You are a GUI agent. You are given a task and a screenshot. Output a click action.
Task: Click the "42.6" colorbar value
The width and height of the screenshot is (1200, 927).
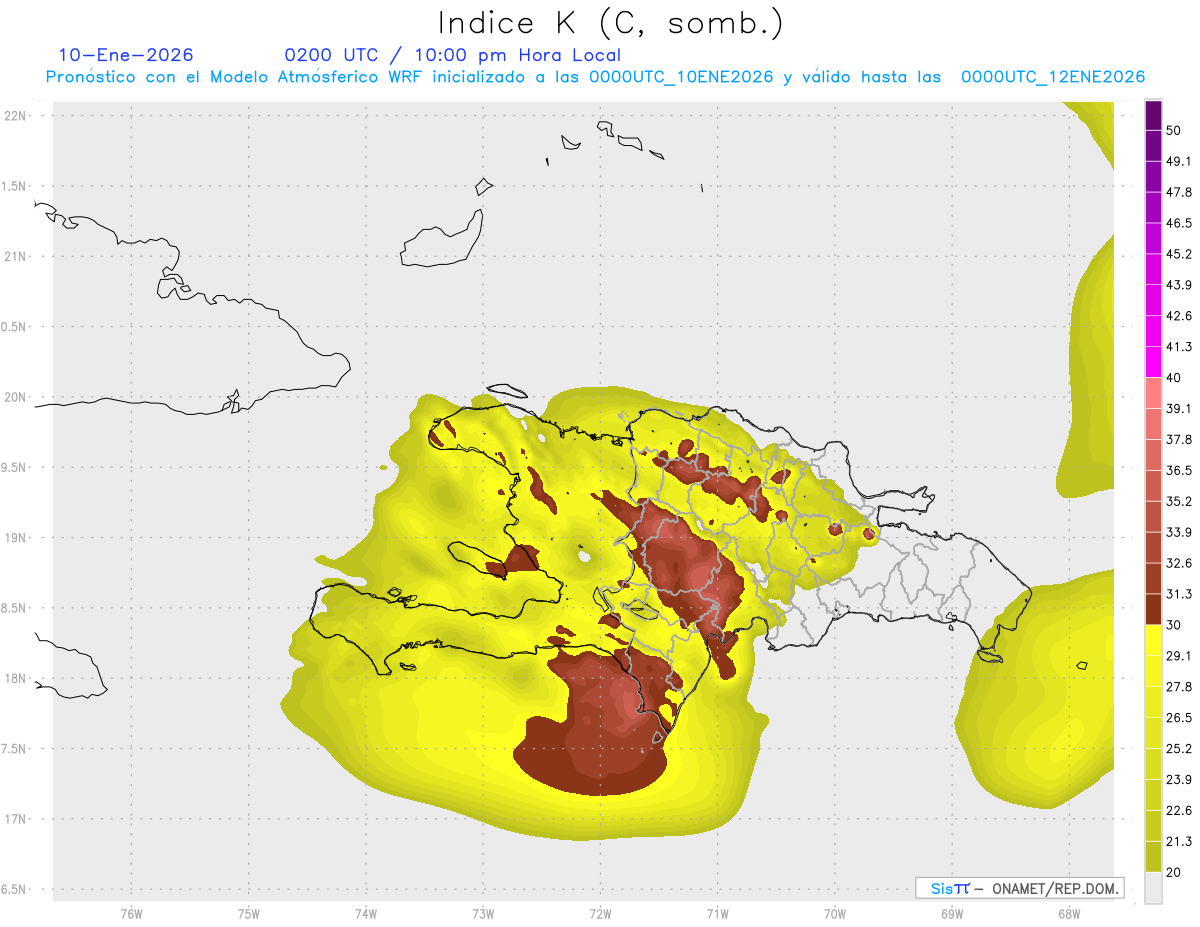[1179, 316]
